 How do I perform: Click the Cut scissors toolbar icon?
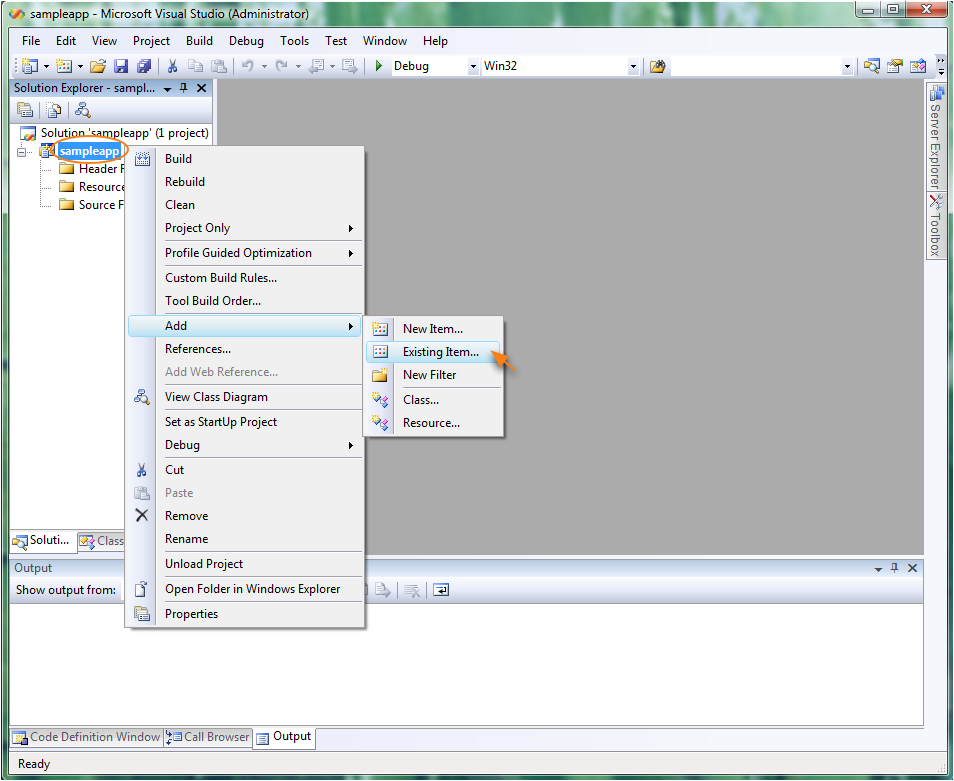[x=172, y=66]
